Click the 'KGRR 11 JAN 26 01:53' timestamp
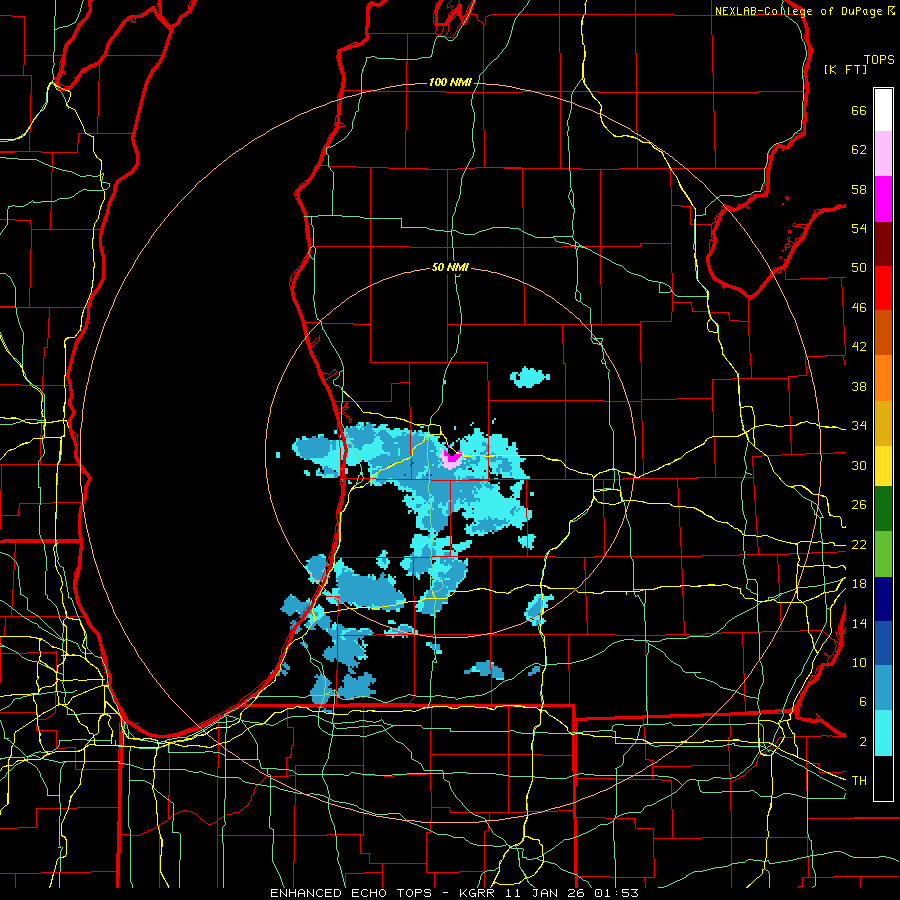Image resolution: width=900 pixels, height=900 pixels. click(548, 893)
